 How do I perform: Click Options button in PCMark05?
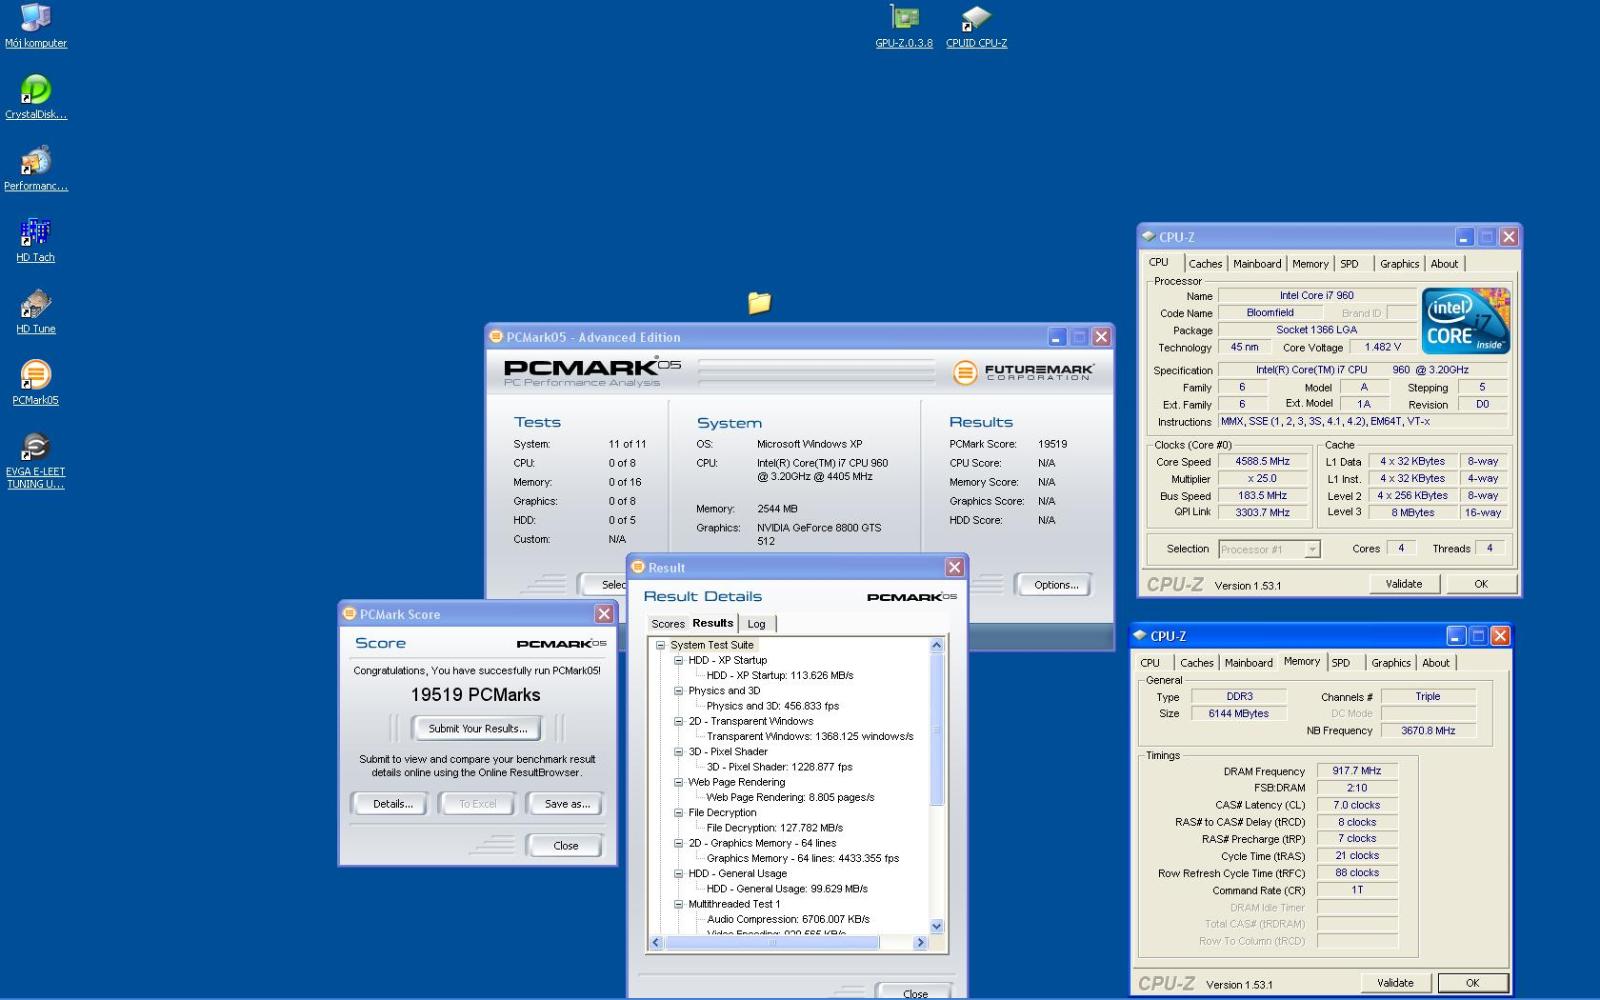coord(1056,585)
